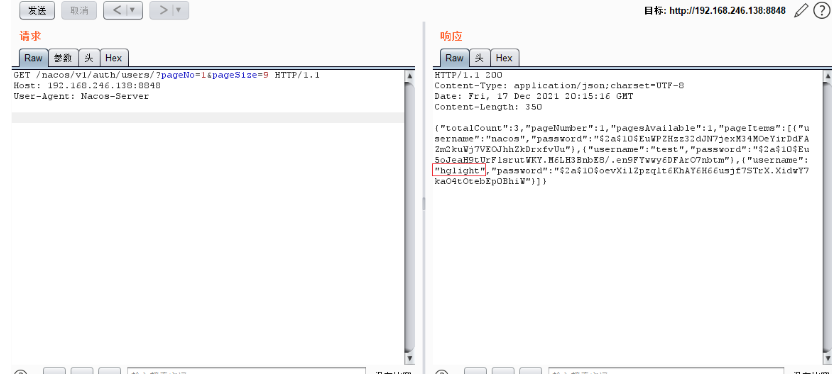Click the 取消 (Cancel) button
The width and height of the screenshot is (832, 374).
click(x=79, y=11)
